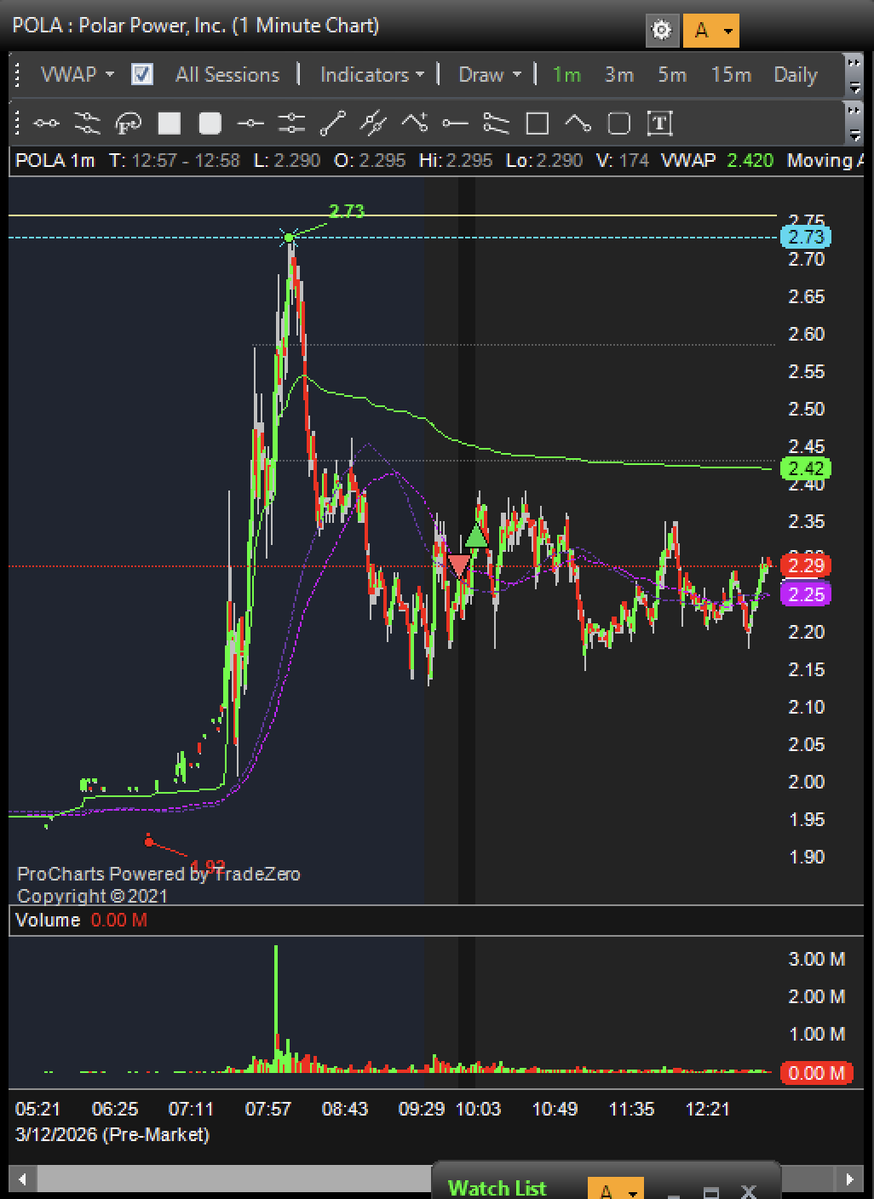Screen dimensions: 874x1199
Task: Click the red 1.92 low annotation
Action: (x=207, y=866)
